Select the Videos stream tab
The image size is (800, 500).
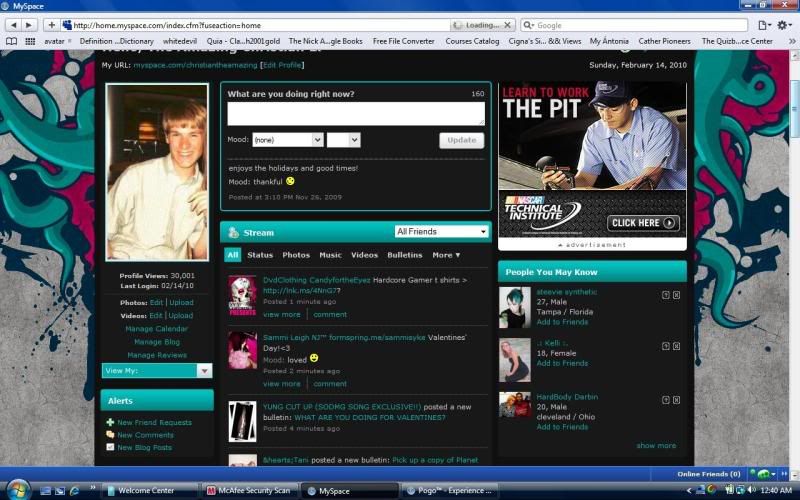click(x=364, y=255)
